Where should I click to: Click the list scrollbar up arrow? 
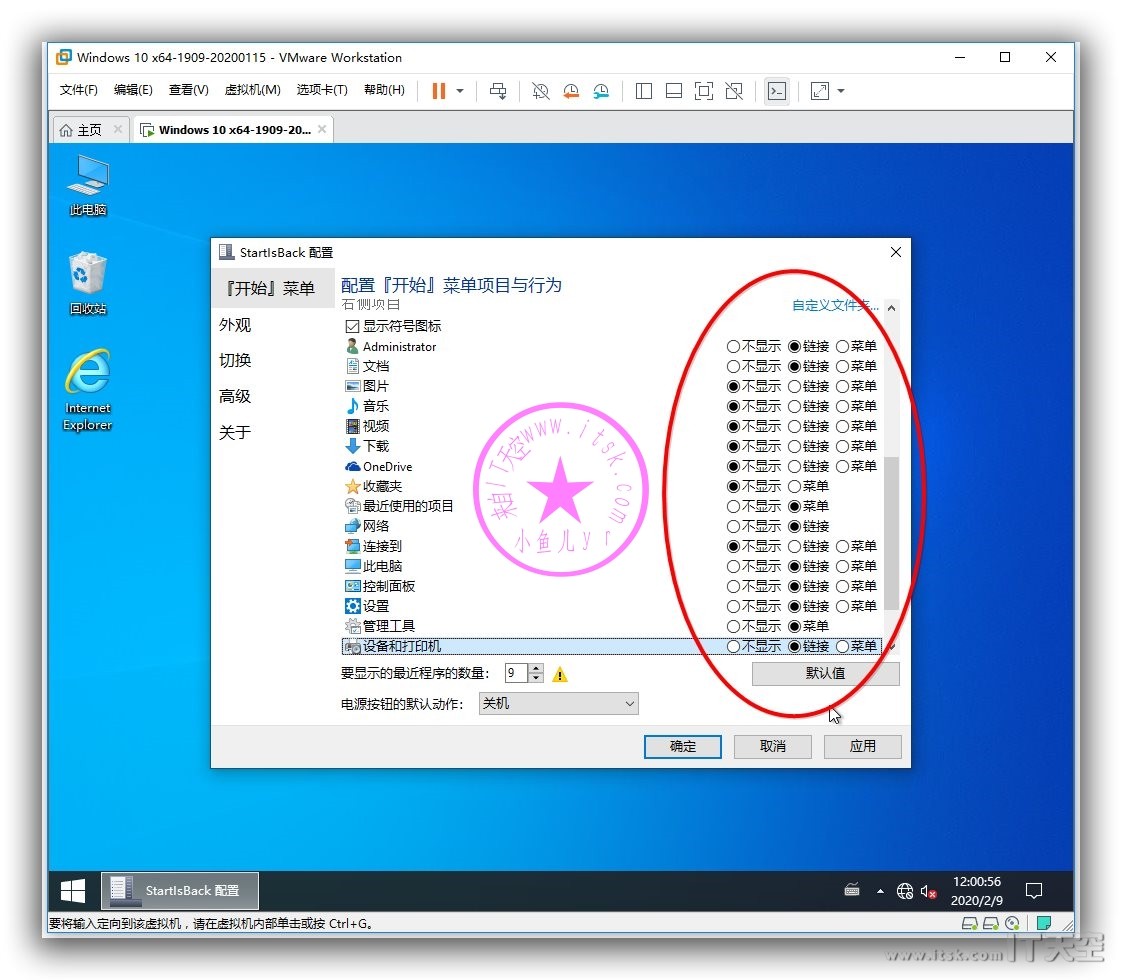892,308
